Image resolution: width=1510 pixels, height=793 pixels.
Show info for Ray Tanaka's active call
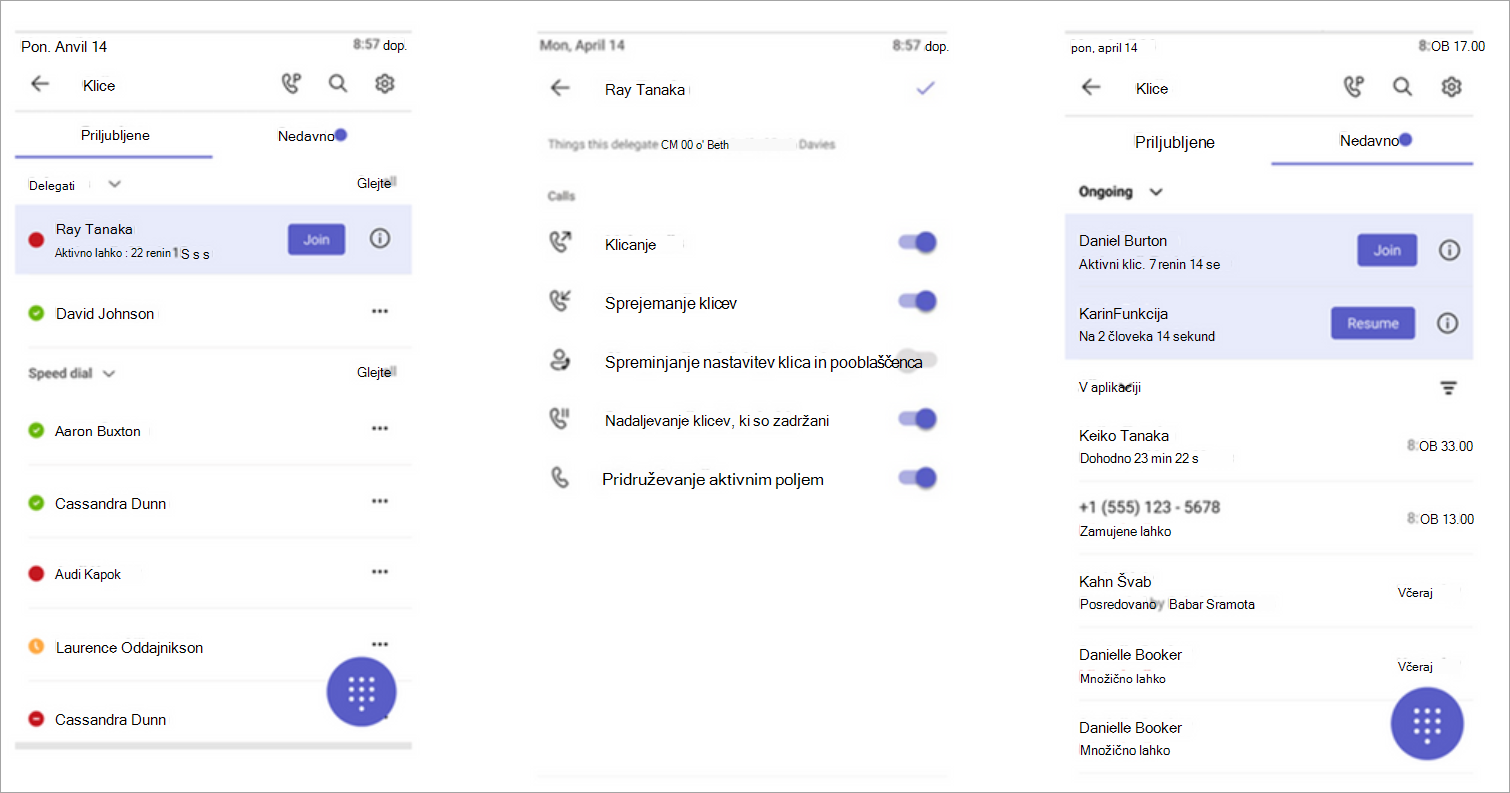click(x=380, y=239)
